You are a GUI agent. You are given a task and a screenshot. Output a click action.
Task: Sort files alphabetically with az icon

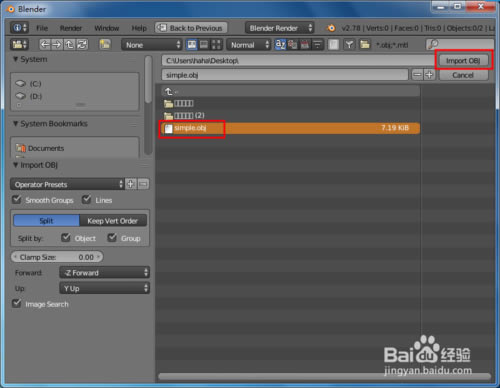point(280,44)
